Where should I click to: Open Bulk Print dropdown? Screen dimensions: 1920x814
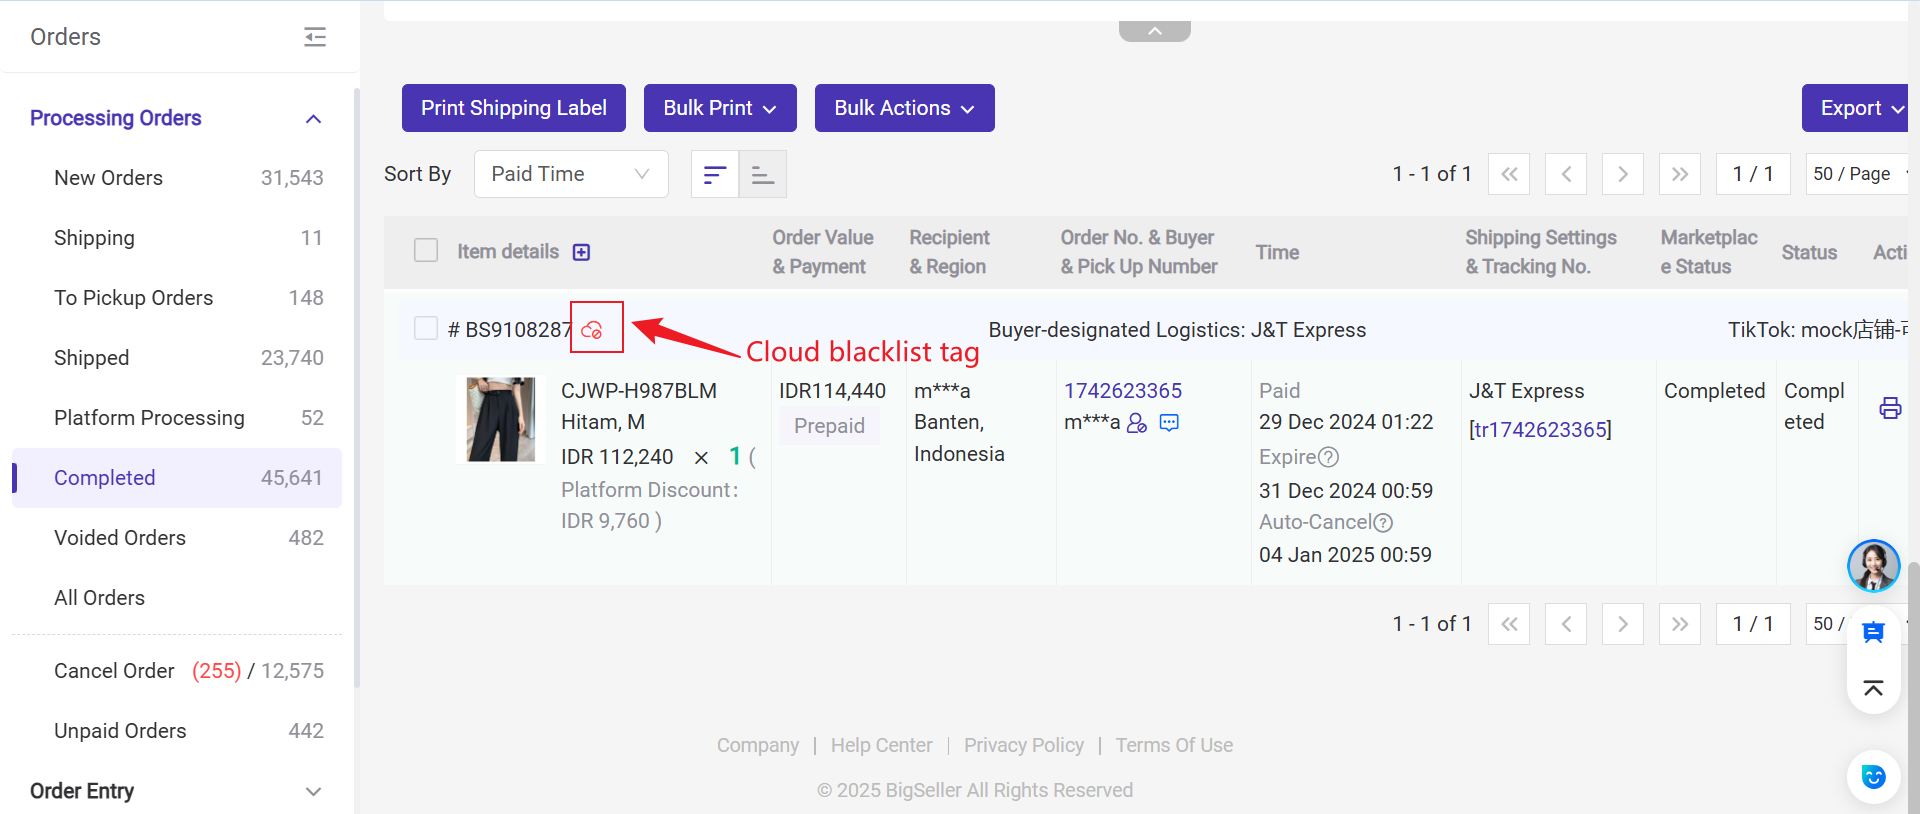(x=720, y=108)
